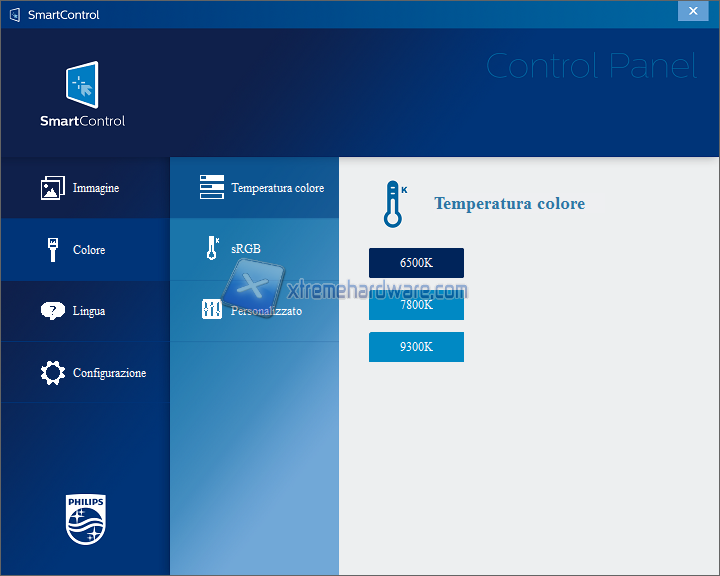Click the Colore paintbrush icon
Screen dimensions: 720x576
pos(52,250)
